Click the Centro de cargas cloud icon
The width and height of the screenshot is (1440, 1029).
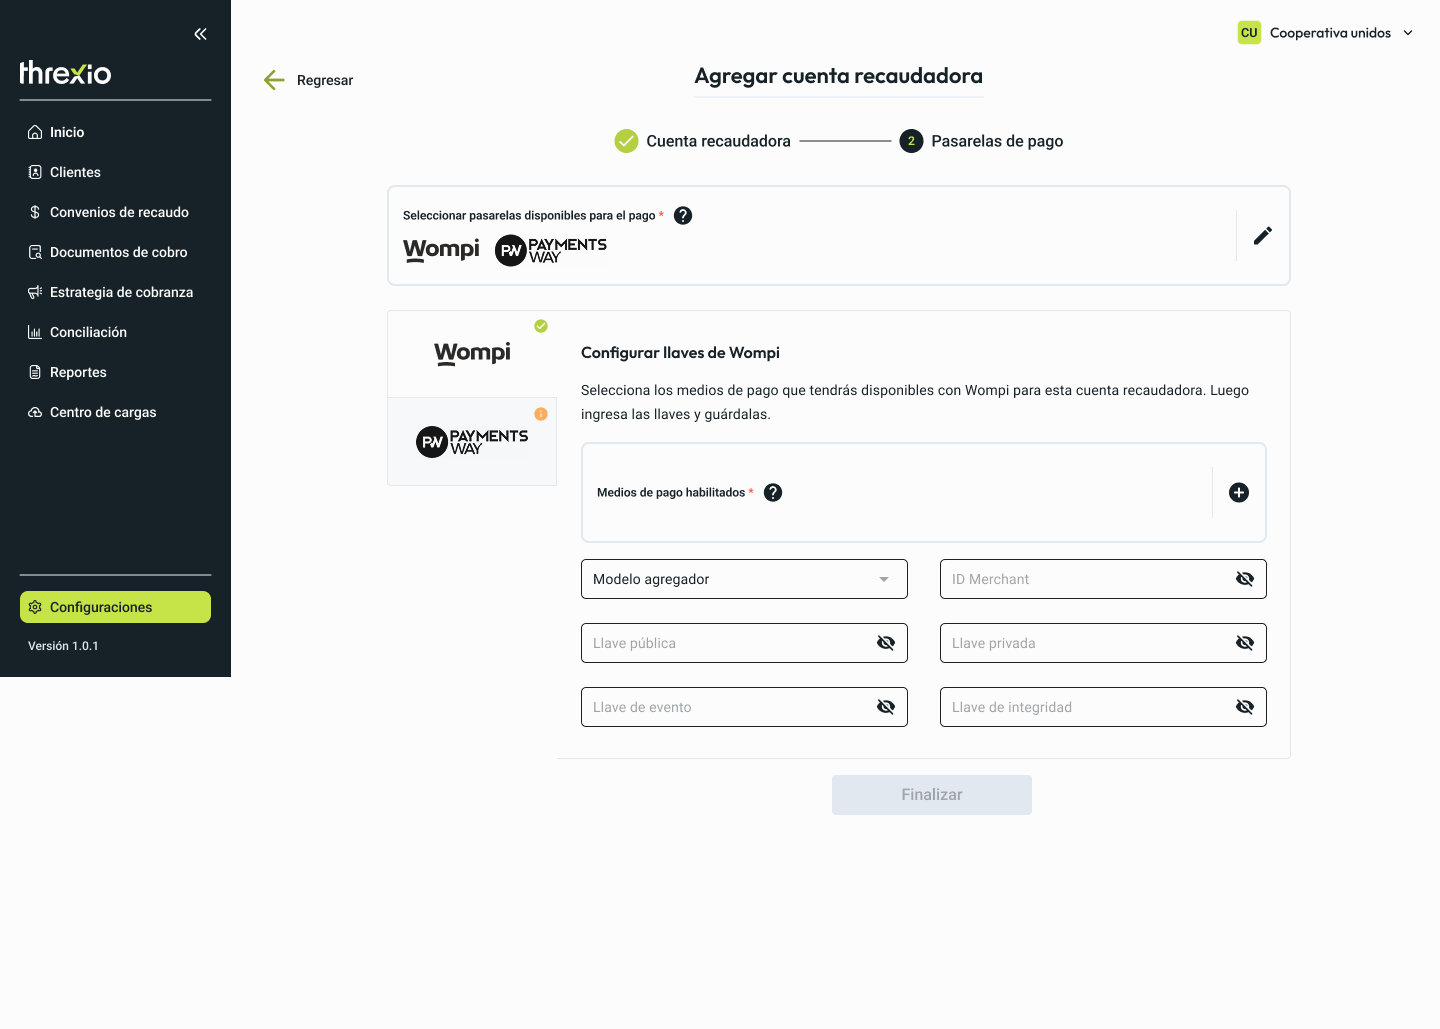[35, 412]
